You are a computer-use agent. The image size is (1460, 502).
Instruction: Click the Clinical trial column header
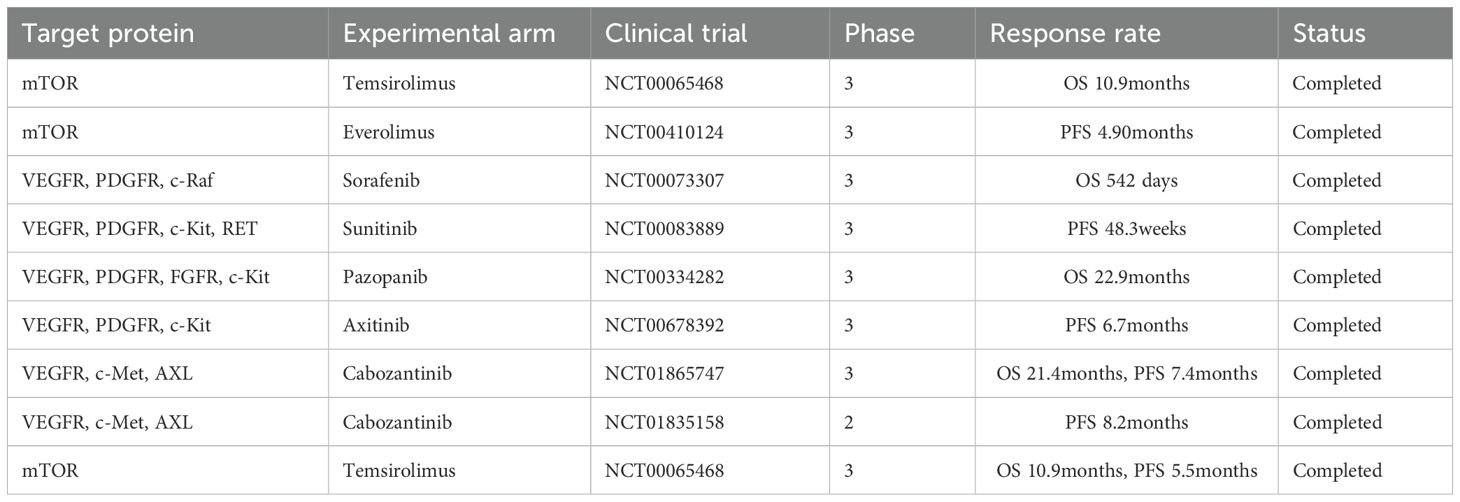676,33
